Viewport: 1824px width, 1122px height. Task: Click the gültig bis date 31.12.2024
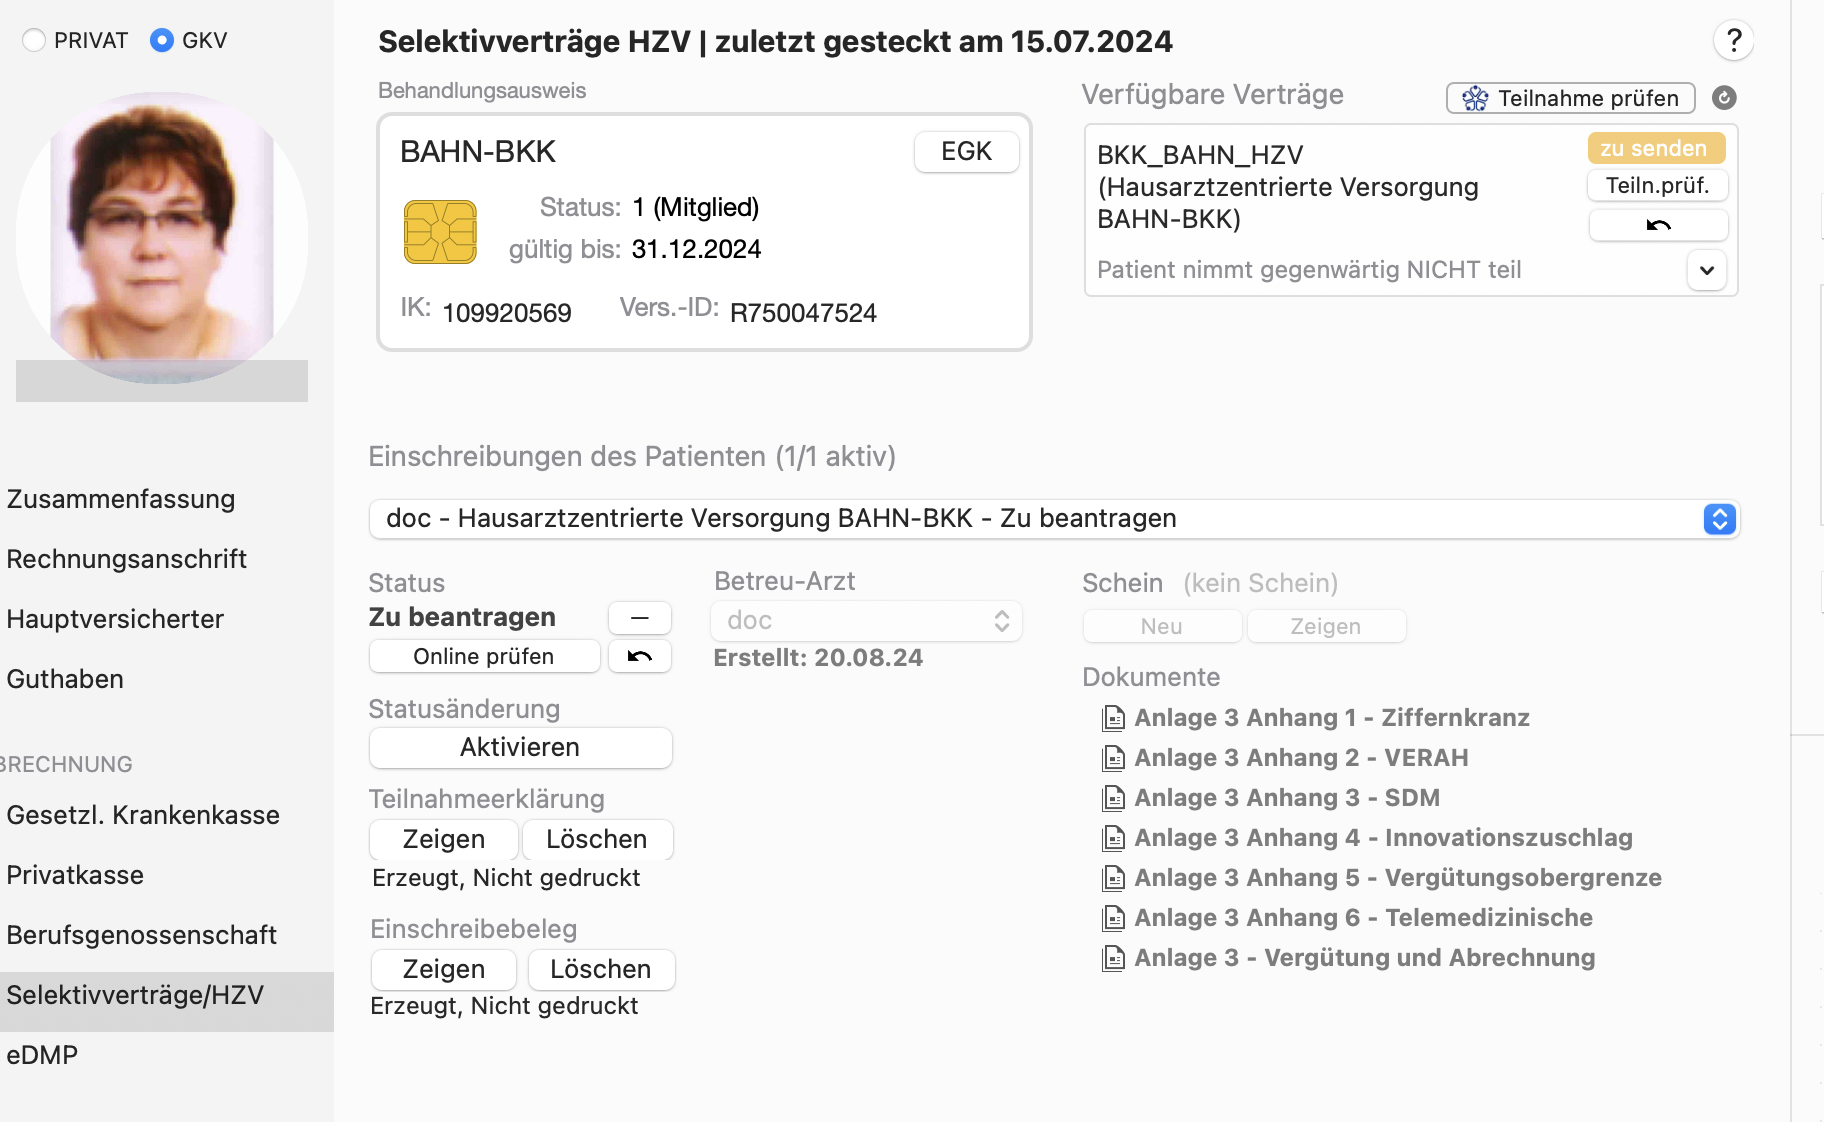(696, 249)
